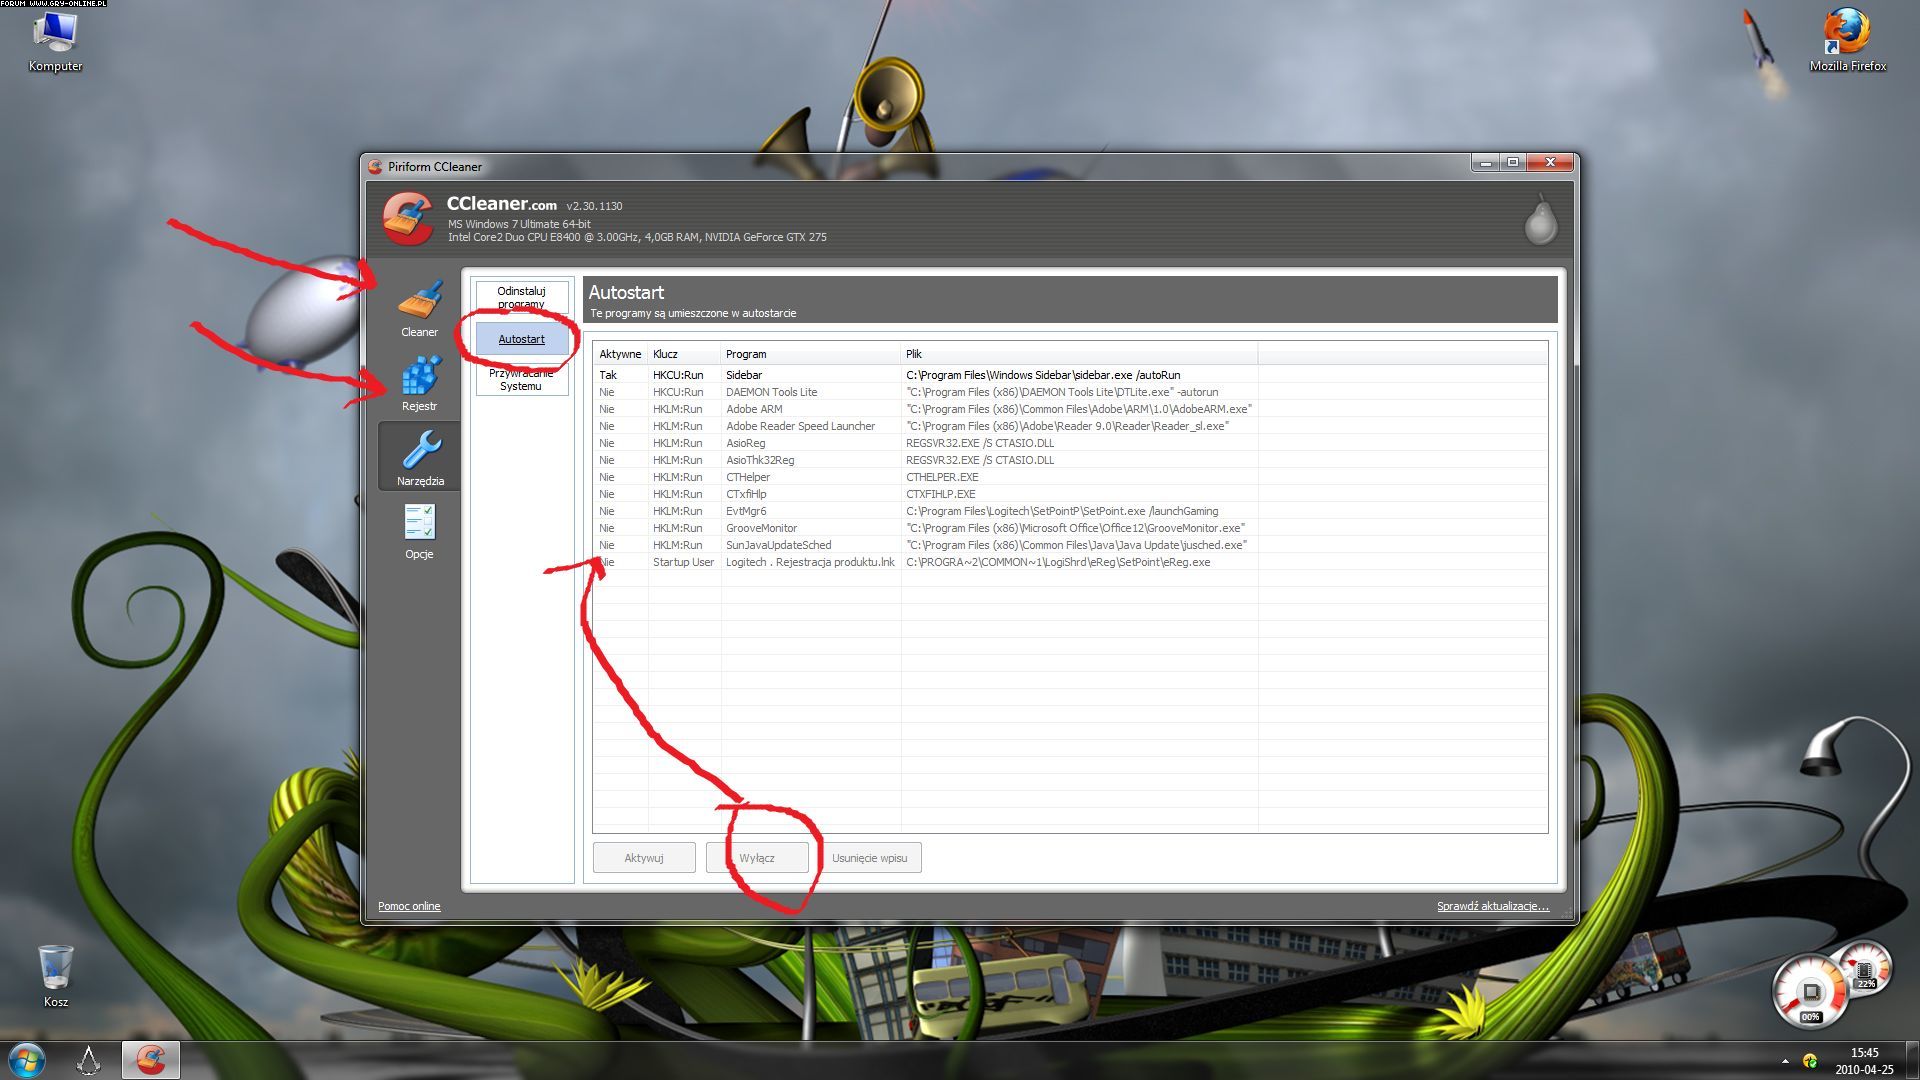Click the CCleaner logo in header
1920x1080 pixels.
(x=407, y=218)
